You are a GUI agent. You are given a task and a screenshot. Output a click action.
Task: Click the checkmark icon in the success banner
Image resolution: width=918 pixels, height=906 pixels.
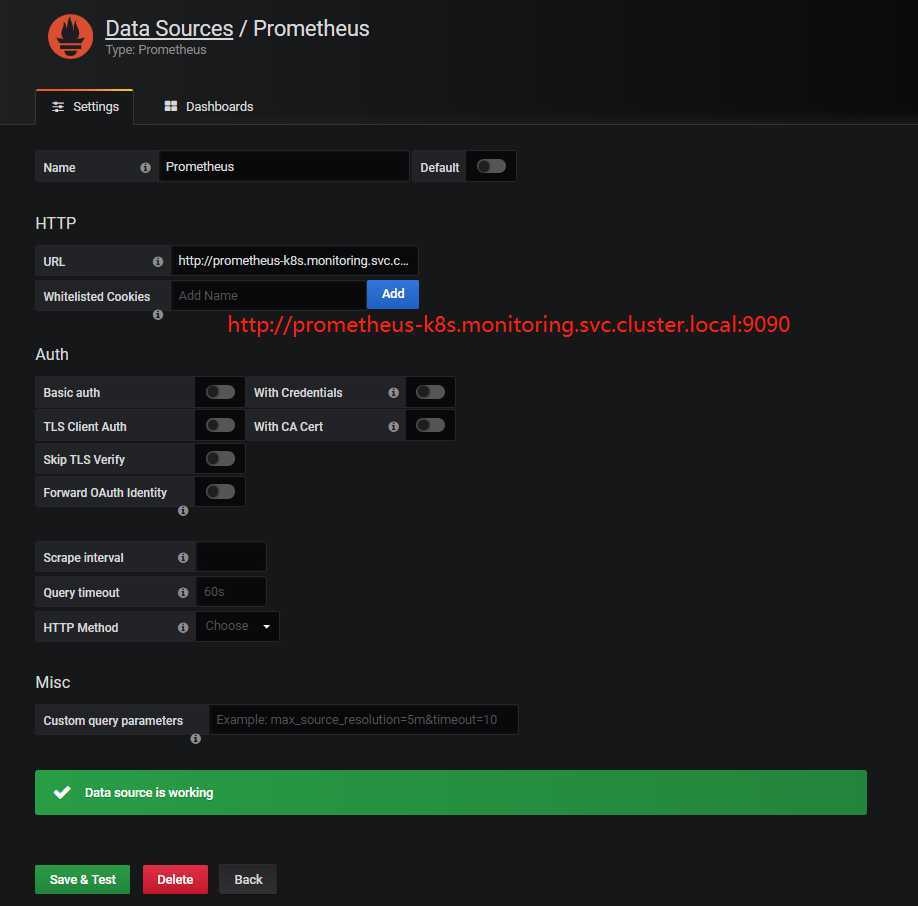click(x=62, y=792)
